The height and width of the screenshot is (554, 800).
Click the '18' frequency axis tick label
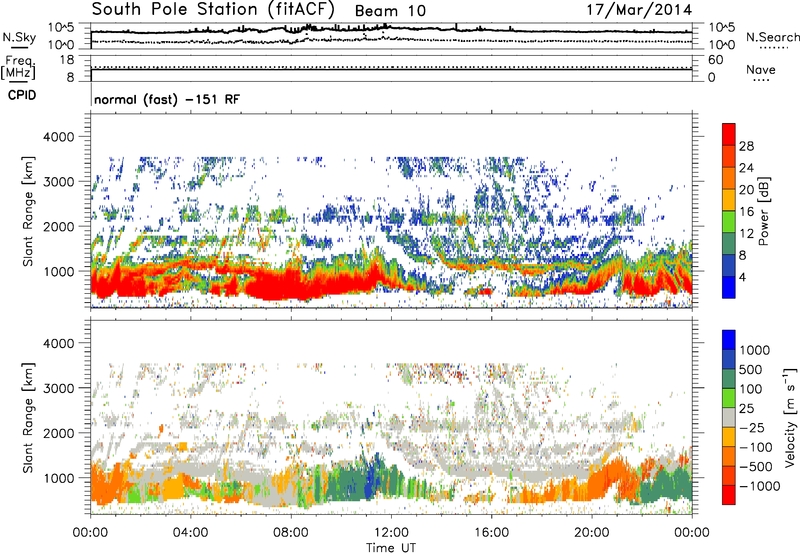pos(66,60)
